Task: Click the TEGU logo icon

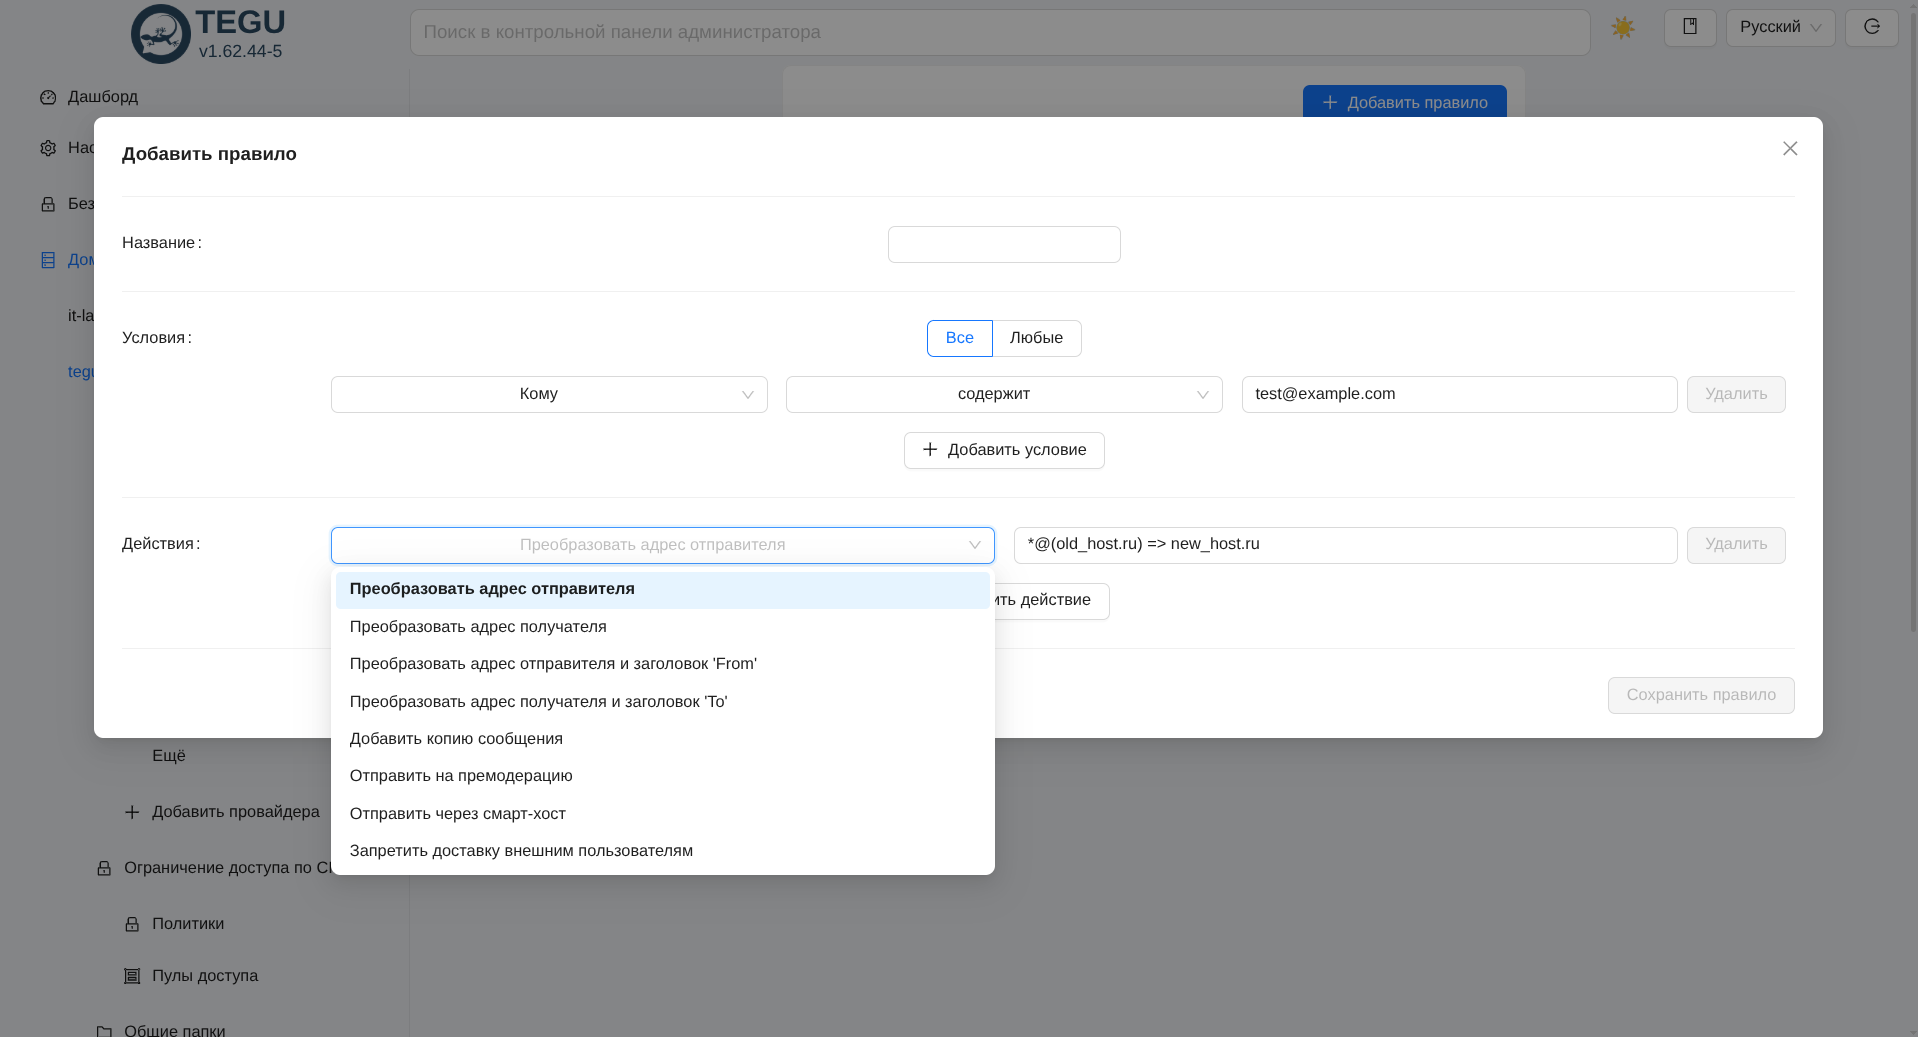Action: (160, 34)
